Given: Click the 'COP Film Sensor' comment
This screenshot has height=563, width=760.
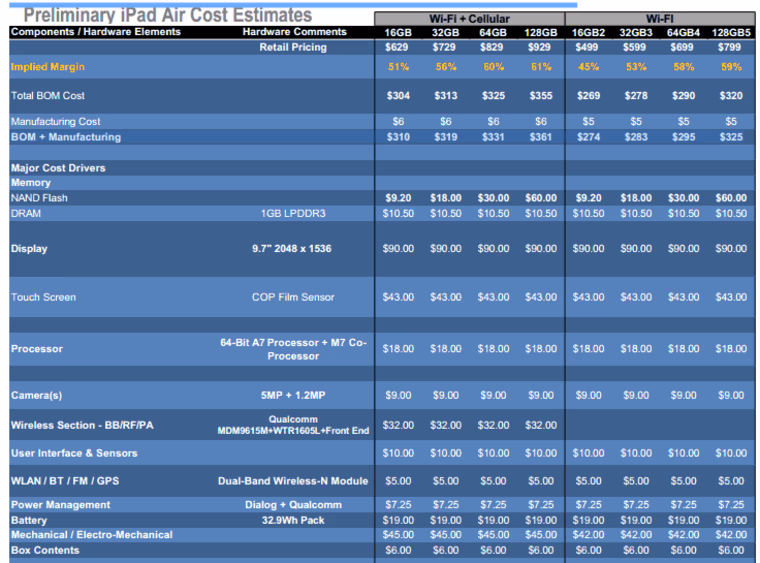Looking at the screenshot, I should pos(293,297).
